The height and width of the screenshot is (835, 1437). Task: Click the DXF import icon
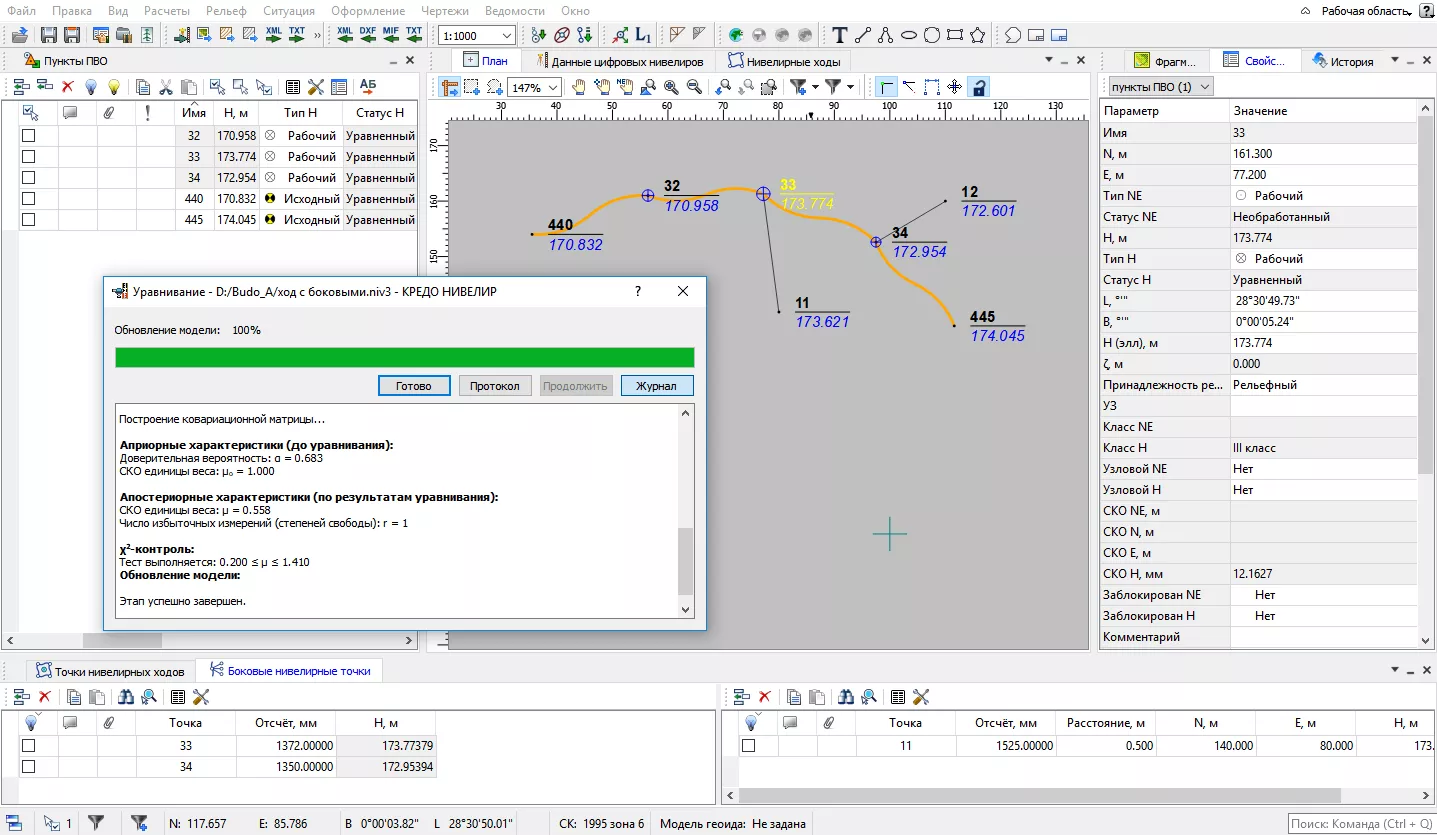pos(368,35)
